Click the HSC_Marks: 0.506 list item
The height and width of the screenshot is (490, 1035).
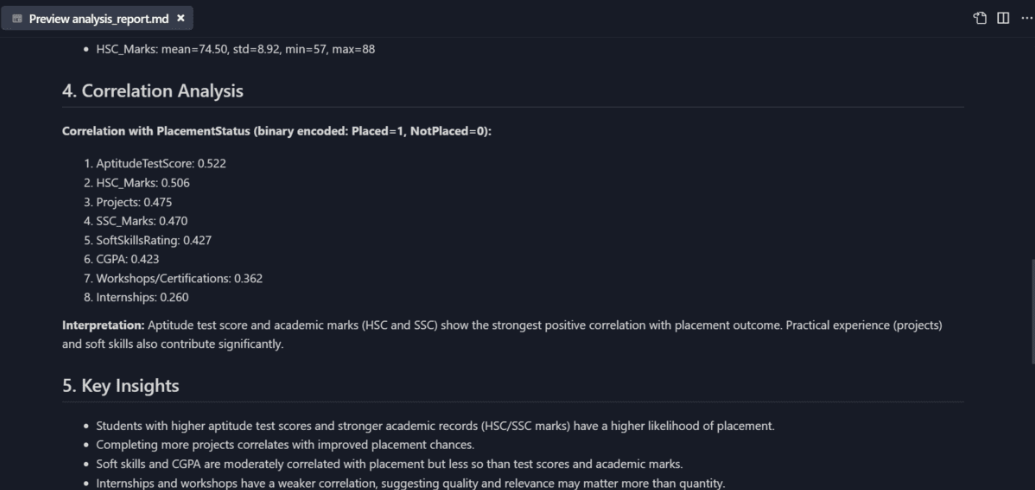click(x=143, y=183)
